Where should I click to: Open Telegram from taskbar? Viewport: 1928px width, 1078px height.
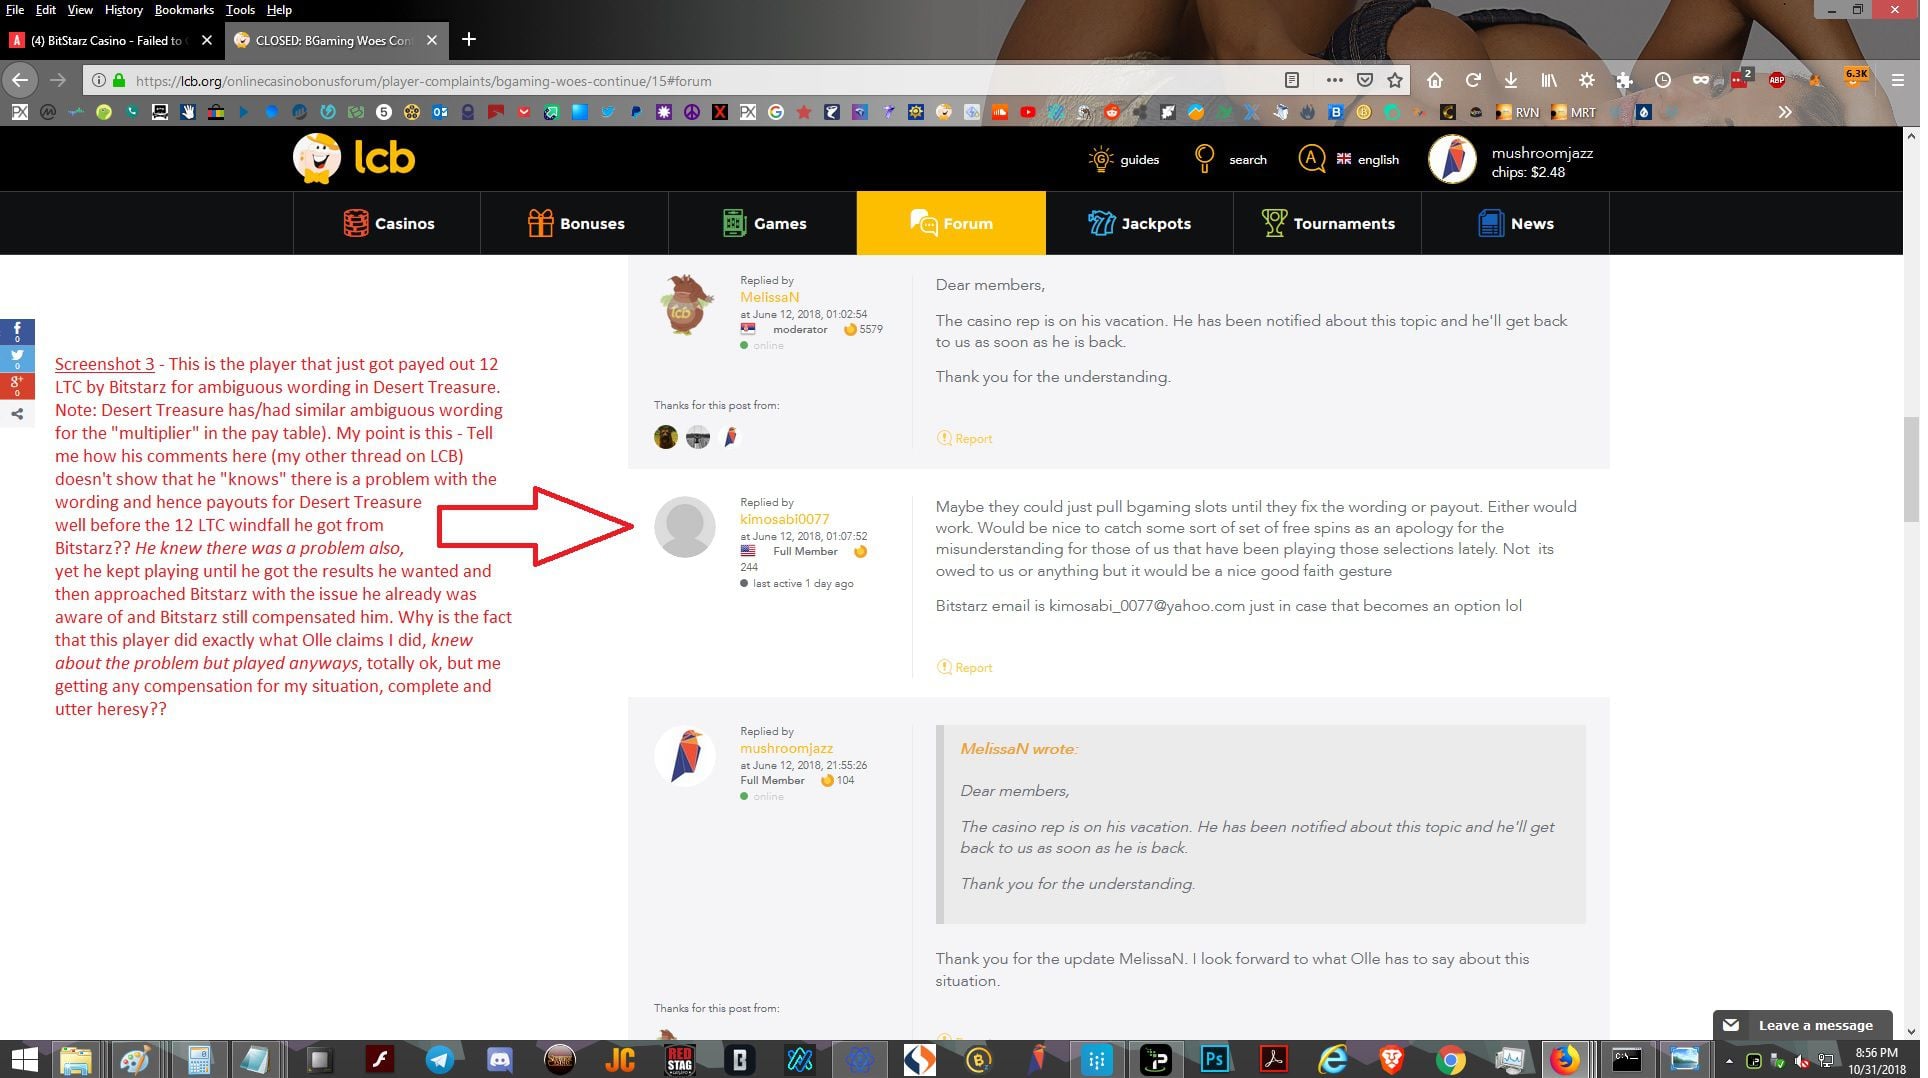click(439, 1059)
